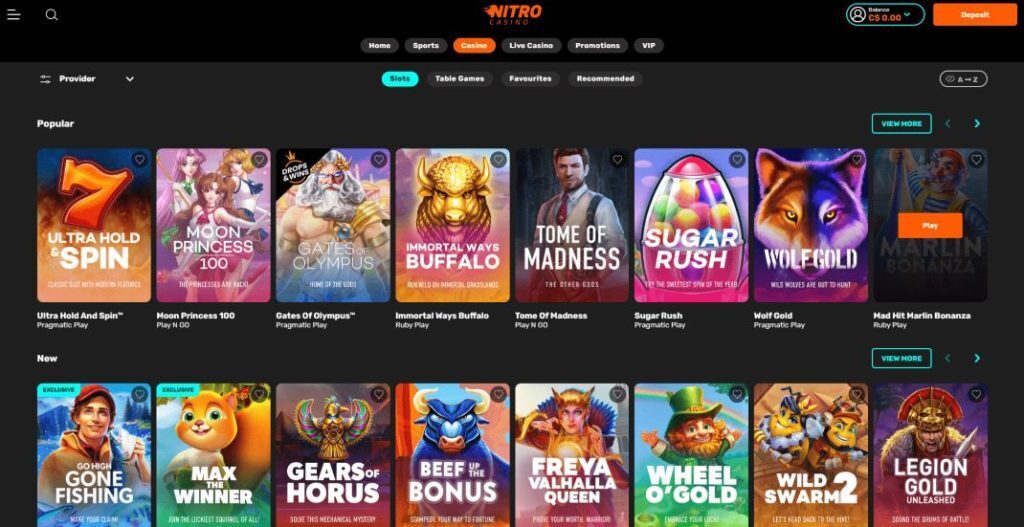
Task: Go to Promotions
Action: [597, 46]
